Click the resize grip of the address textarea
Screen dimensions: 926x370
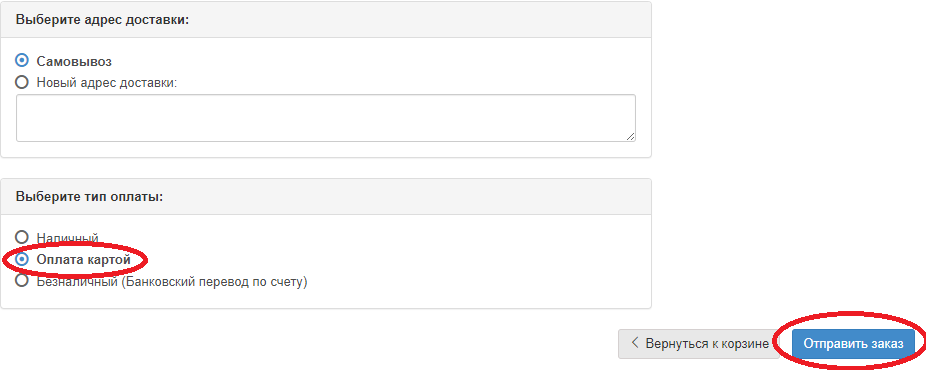click(631, 136)
